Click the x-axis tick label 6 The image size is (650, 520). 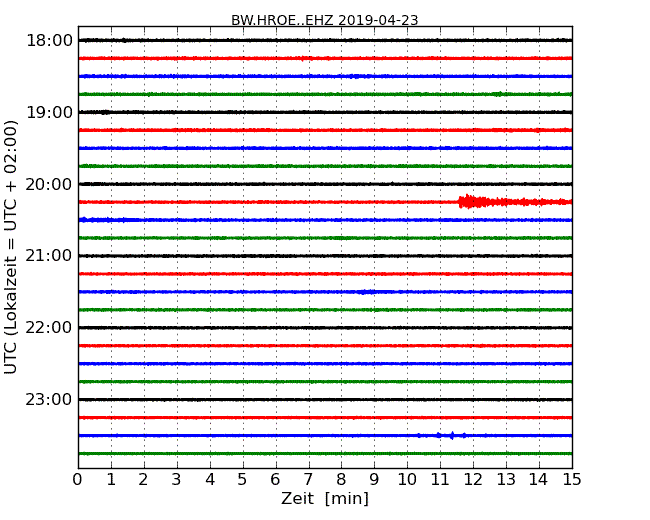(x=275, y=480)
